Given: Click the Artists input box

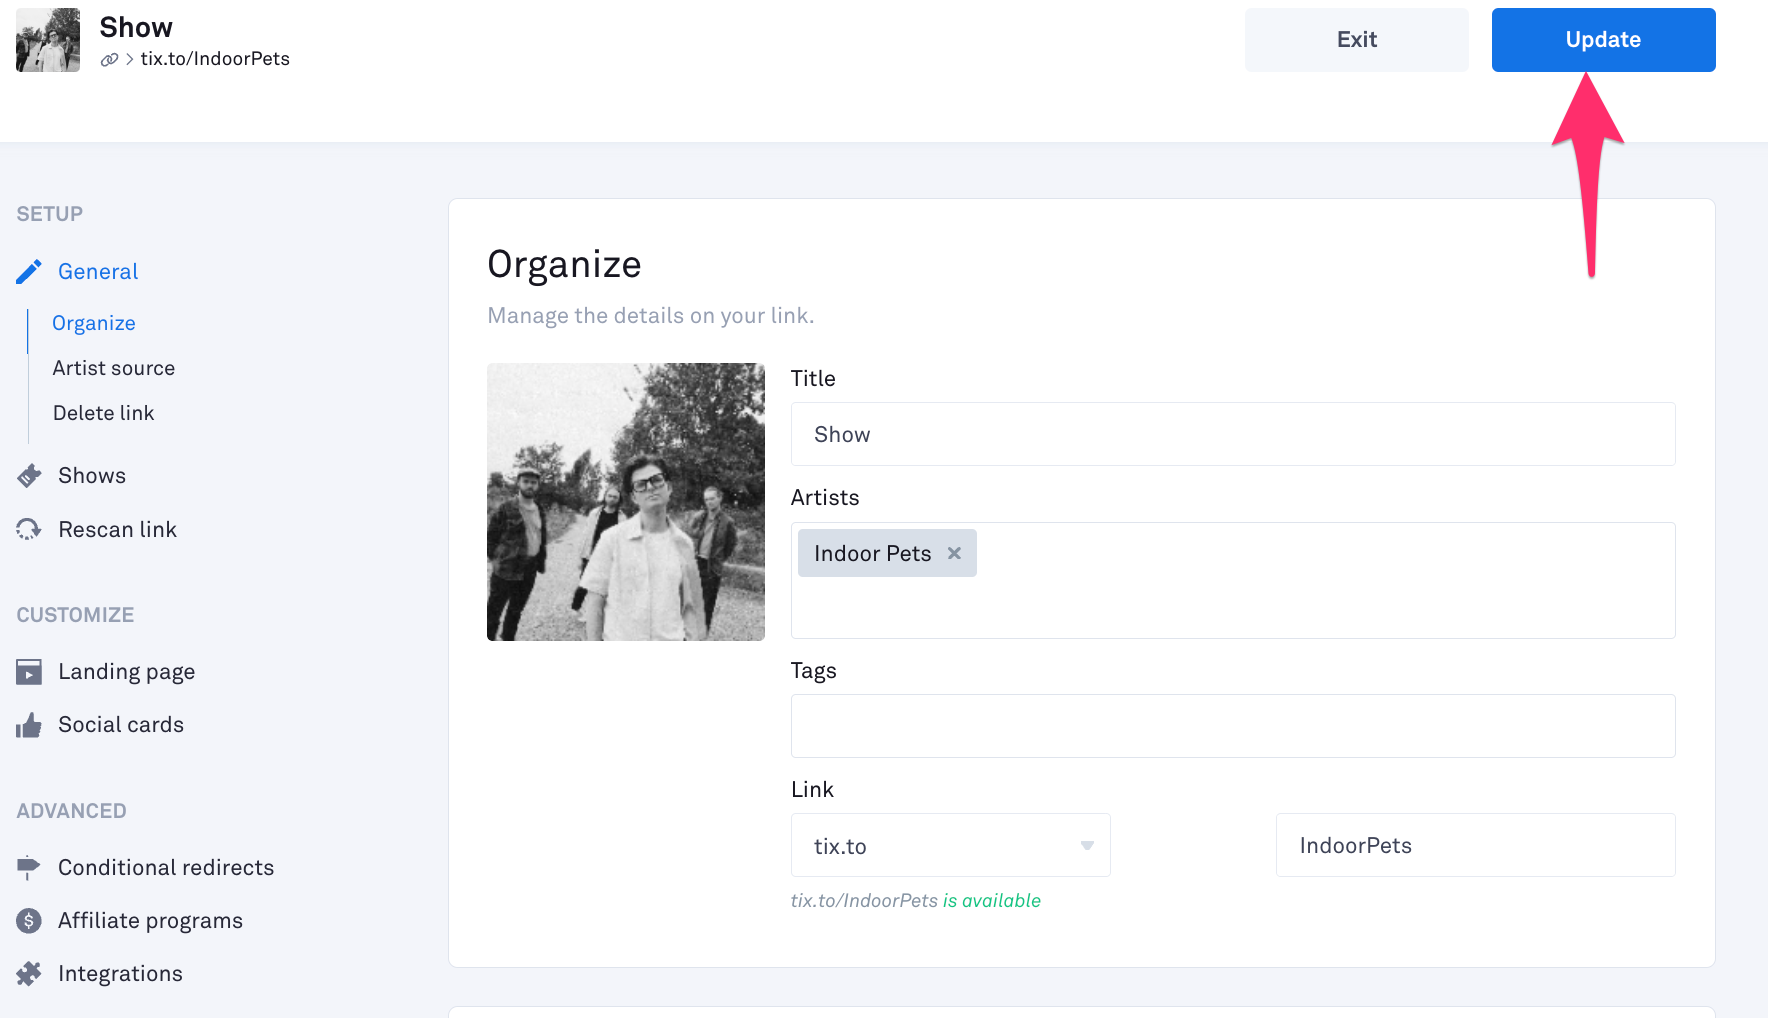Looking at the screenshot, I should [x=1233, y=580].
